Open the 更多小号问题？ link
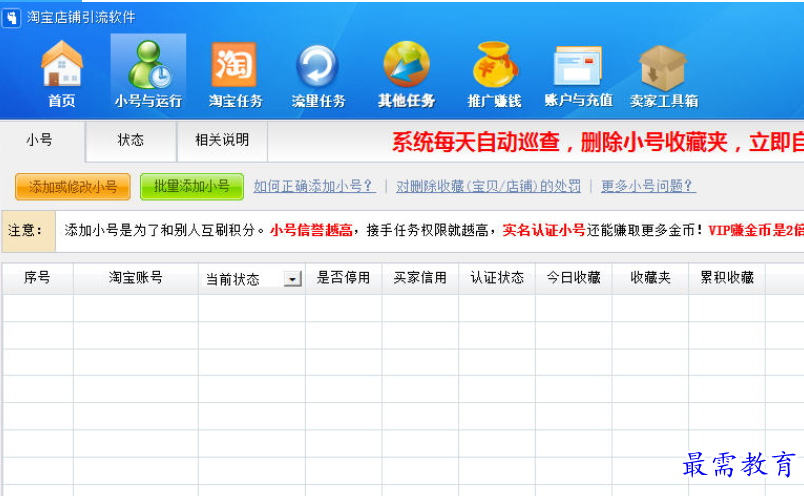Screen dimensions: 804x496 [x=648, y=186]
